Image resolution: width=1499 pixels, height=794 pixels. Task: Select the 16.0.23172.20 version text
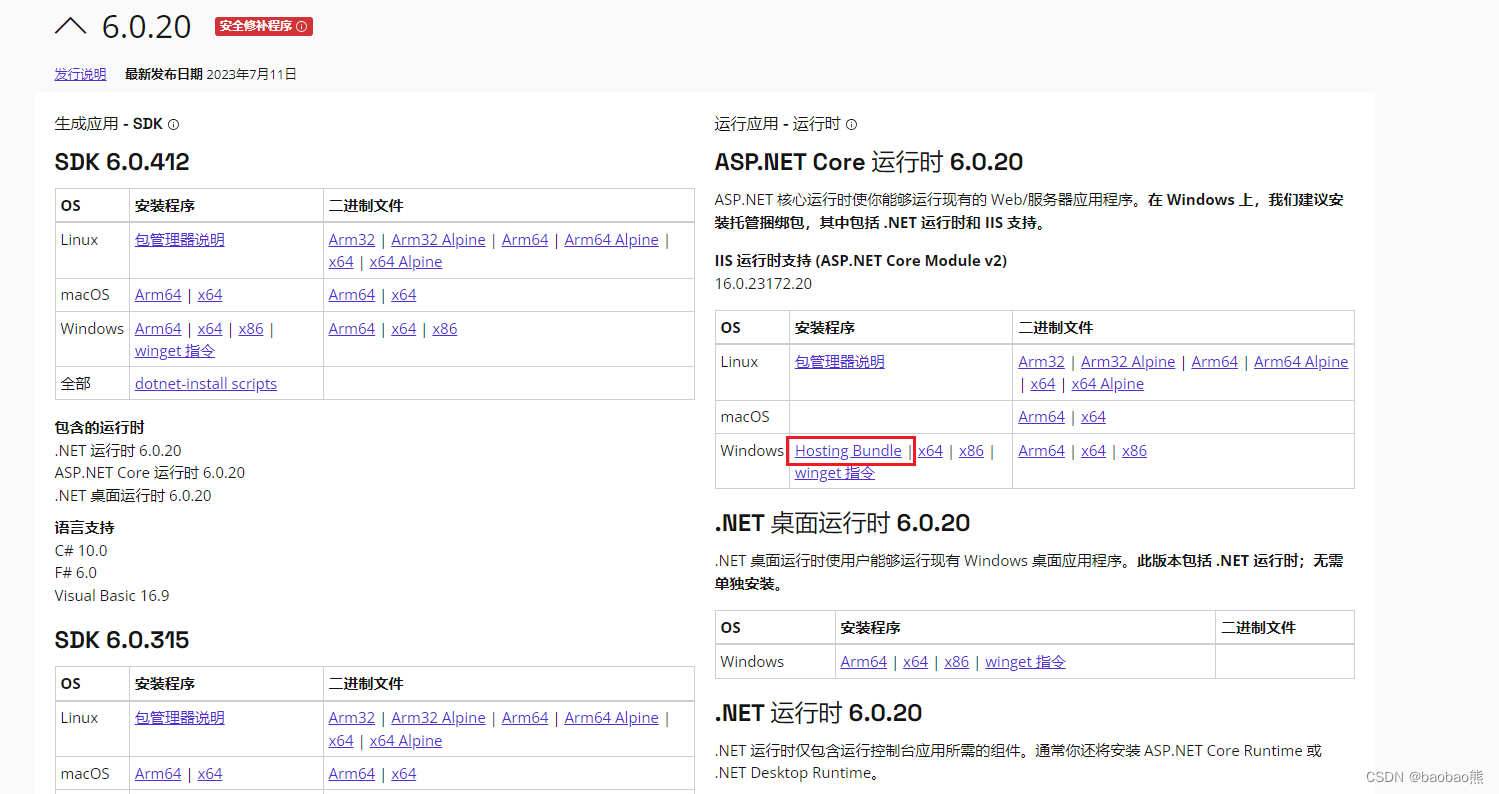pos(764,284)
